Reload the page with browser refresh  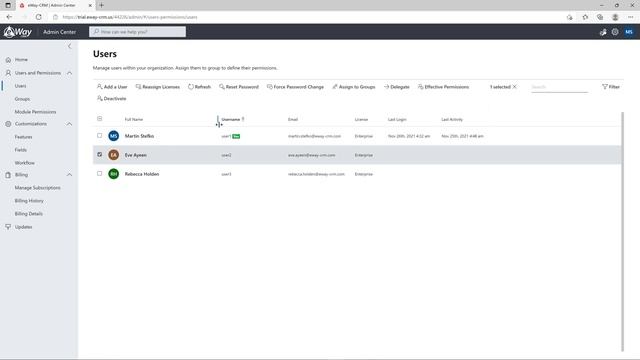click(38, 17)
